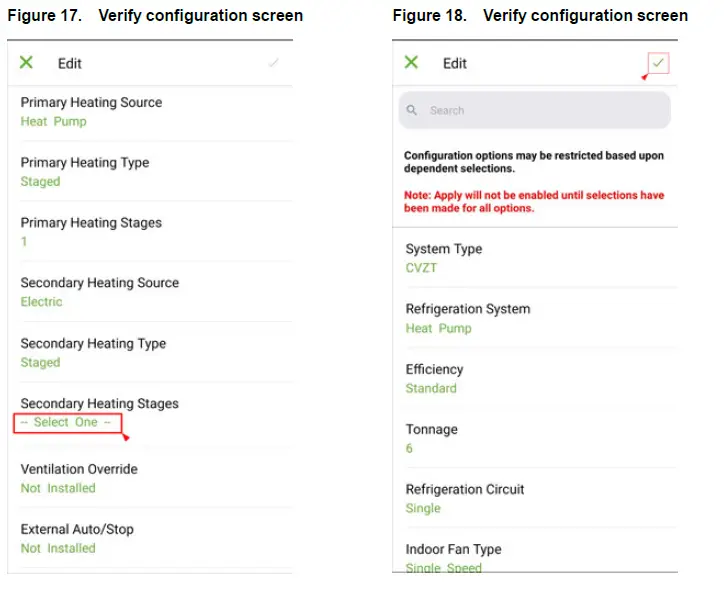
Task: Close the right Edit screen with X
Action: (x=411, y=63)
